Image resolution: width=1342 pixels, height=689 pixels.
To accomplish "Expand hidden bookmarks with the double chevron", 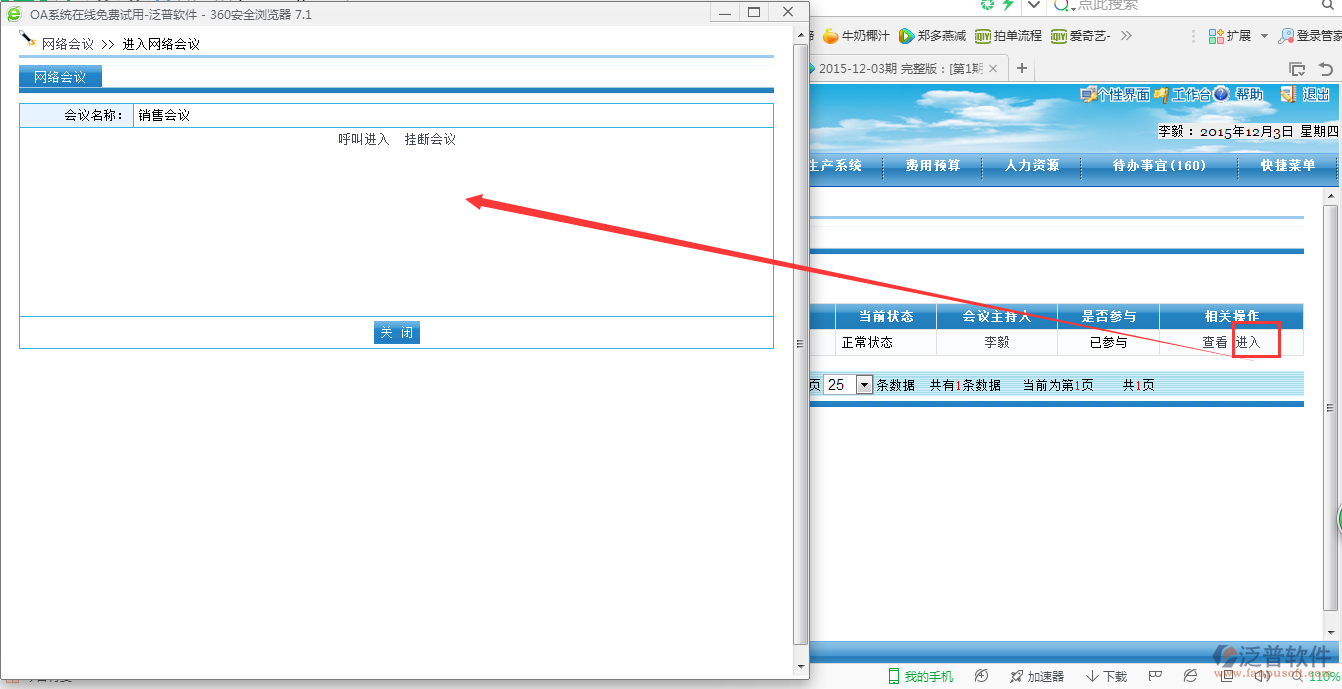I will [1126, 36].
